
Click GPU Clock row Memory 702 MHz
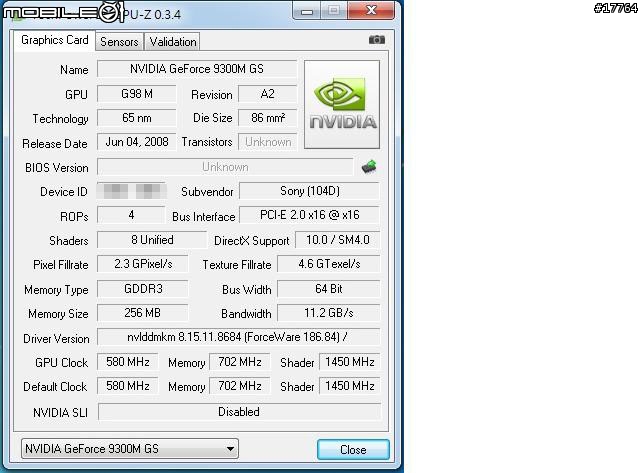click(240, 362)
